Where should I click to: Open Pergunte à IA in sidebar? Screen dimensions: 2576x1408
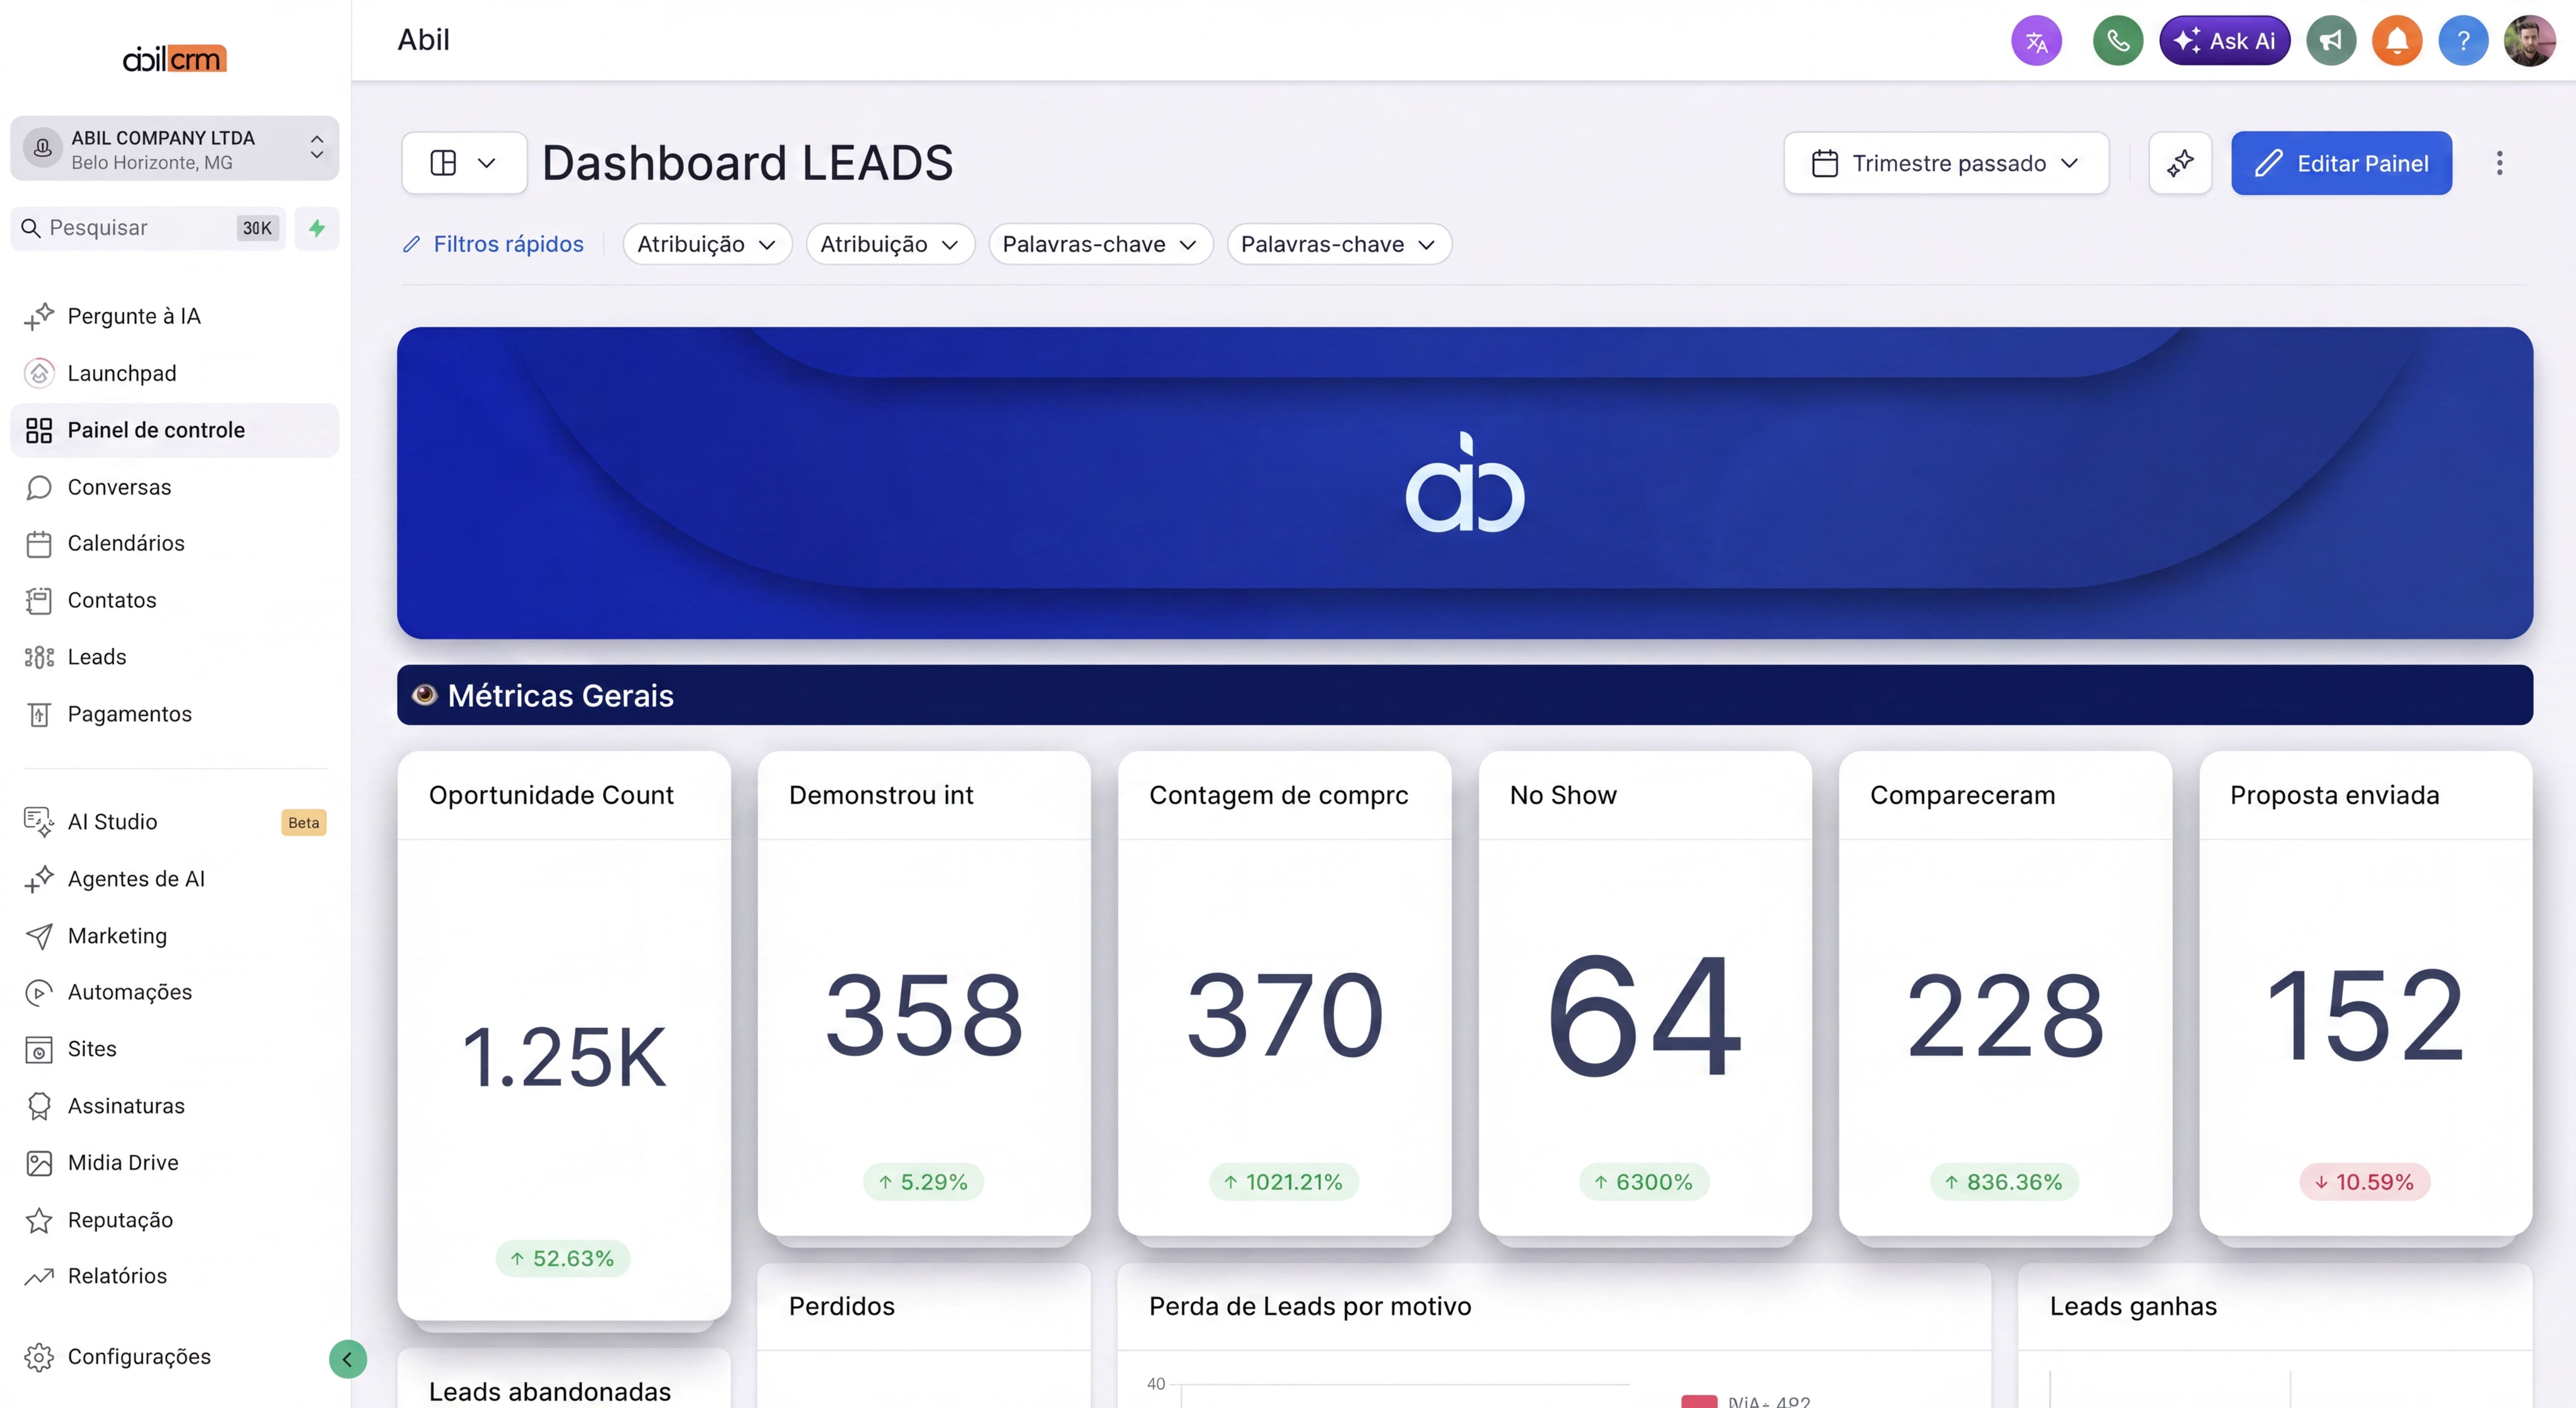175,316
